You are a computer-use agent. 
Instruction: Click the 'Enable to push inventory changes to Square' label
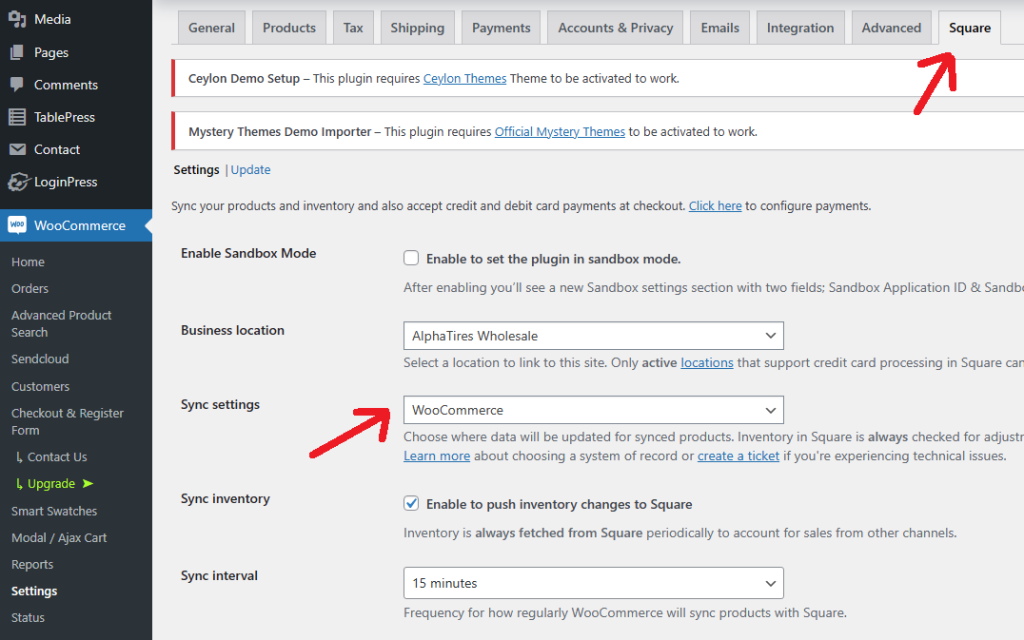559,504
